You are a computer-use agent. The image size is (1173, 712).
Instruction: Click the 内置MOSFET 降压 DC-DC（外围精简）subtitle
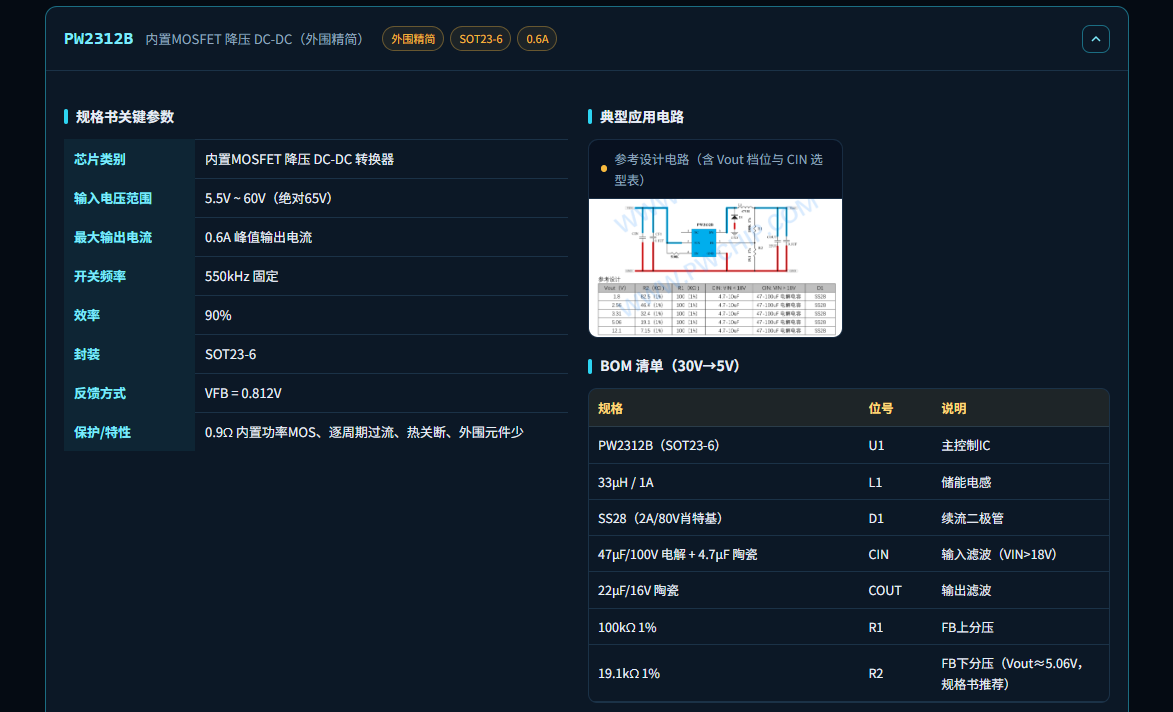(254, 39)
